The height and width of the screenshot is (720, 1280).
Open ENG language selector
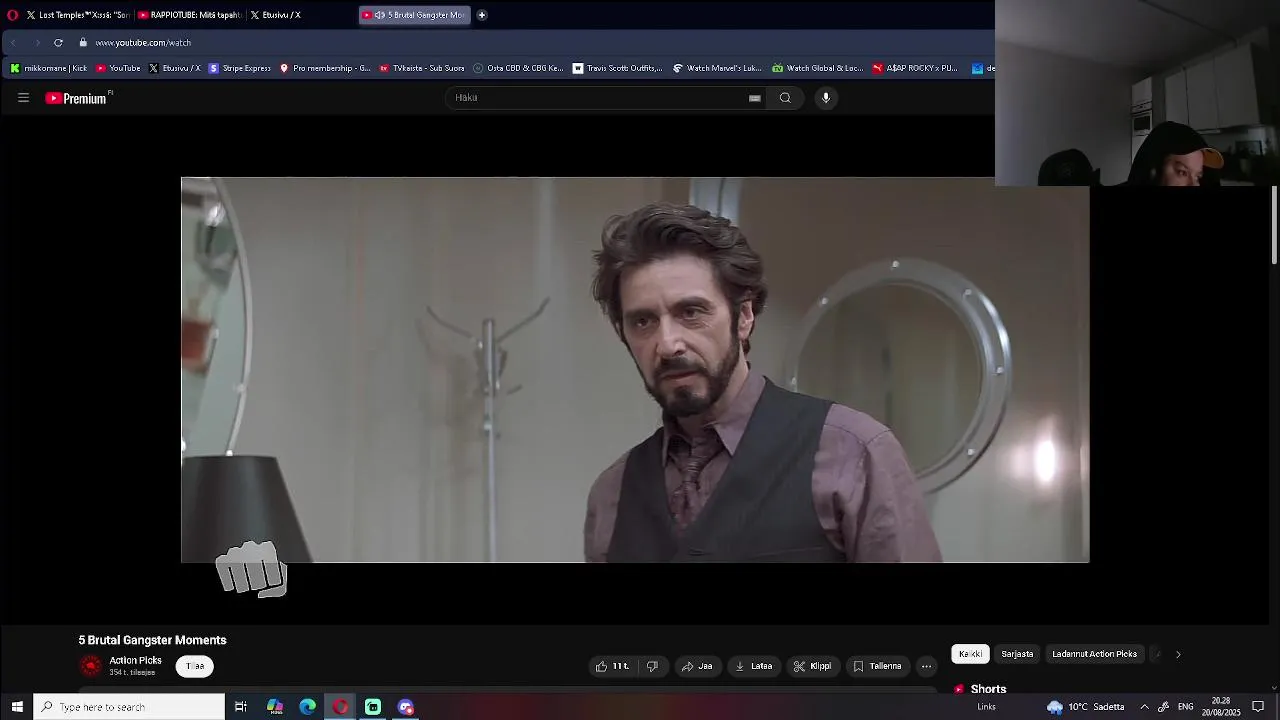click(x=1185, y=707)
